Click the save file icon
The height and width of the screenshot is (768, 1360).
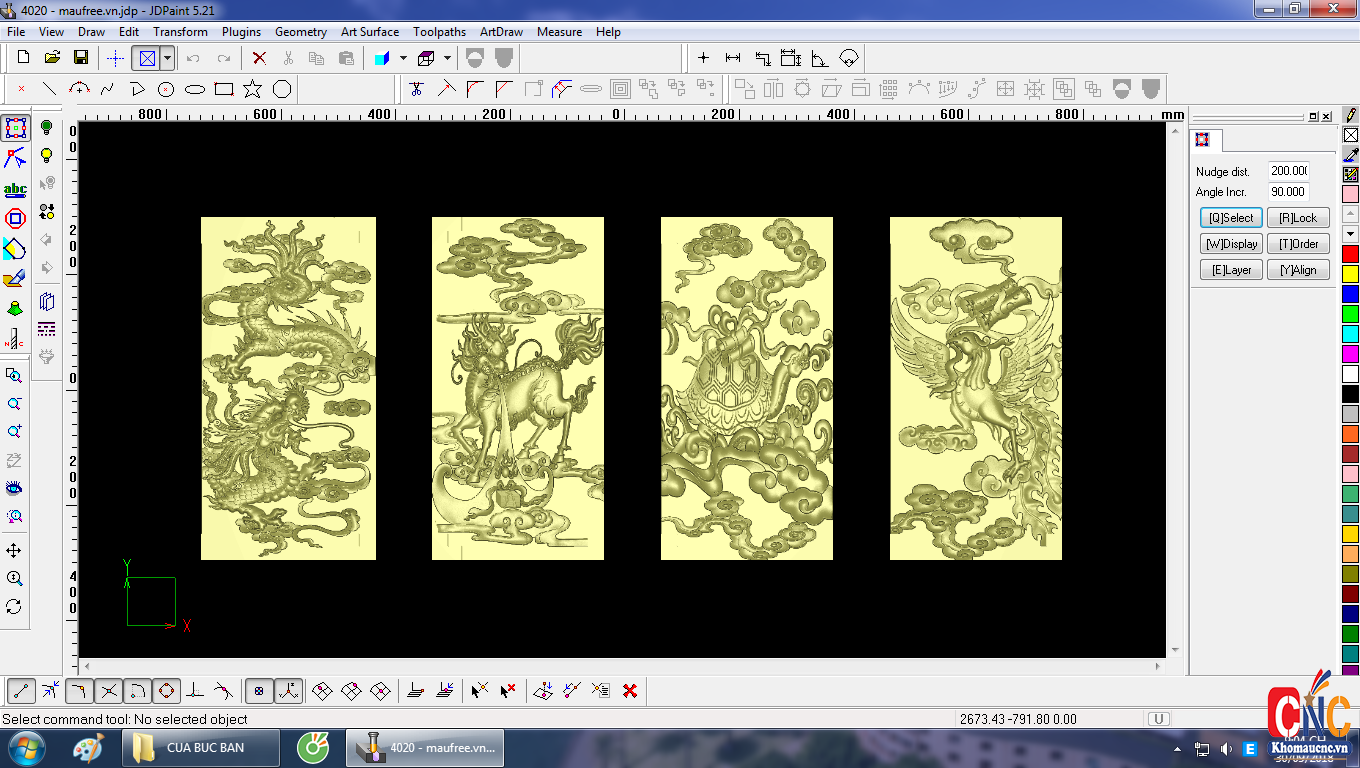pyautogui.click(x=81, y=58)
